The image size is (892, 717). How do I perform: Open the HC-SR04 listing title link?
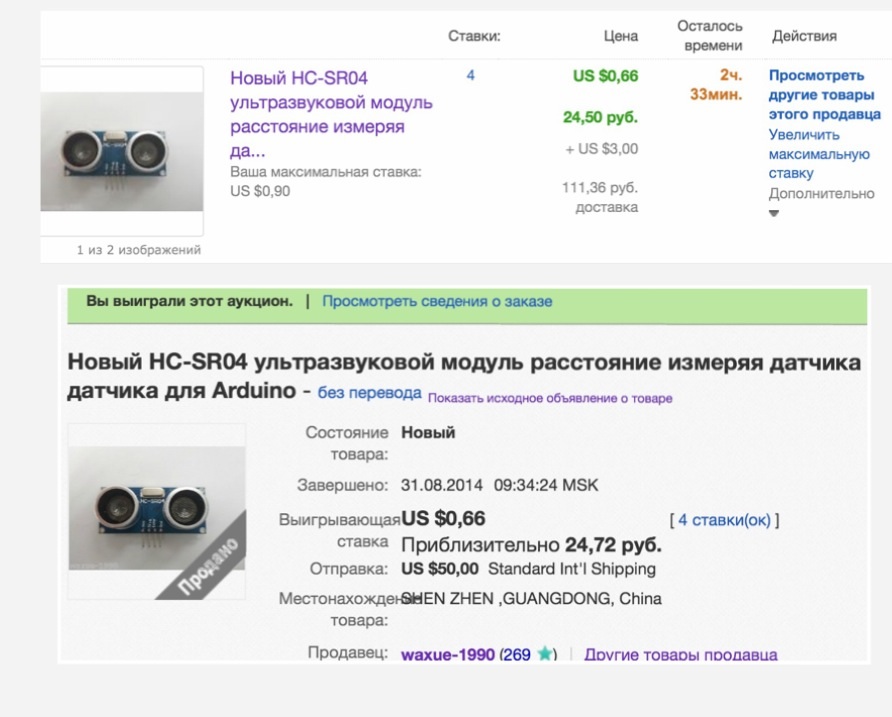pos(331,114)
